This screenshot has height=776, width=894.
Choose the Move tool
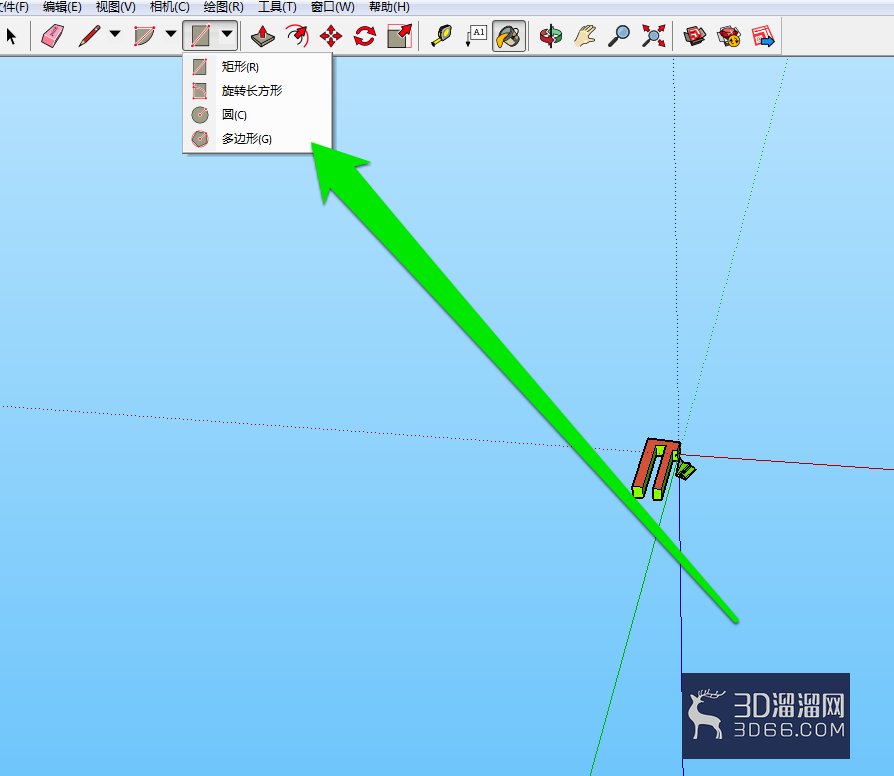coord(331,36)
